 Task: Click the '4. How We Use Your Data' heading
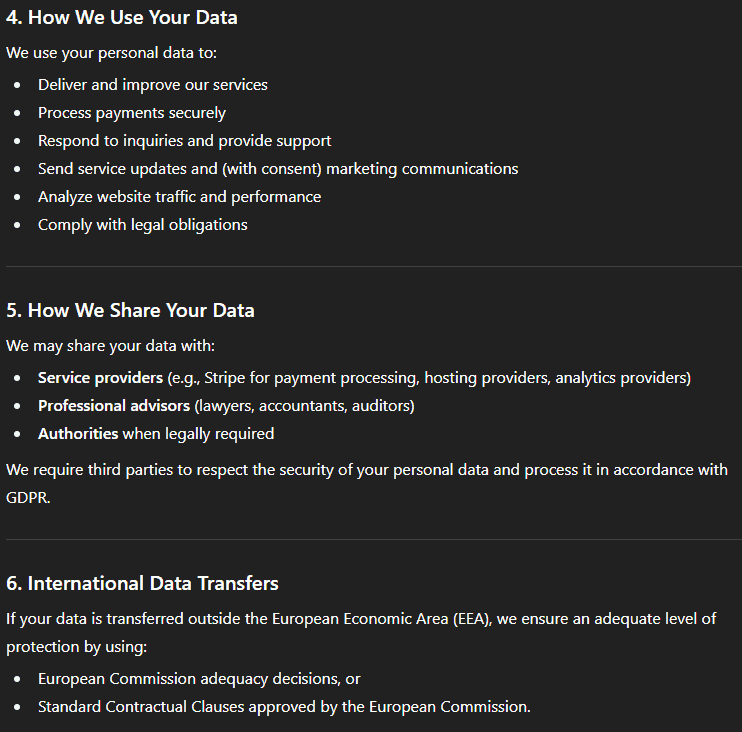(122, 18)
